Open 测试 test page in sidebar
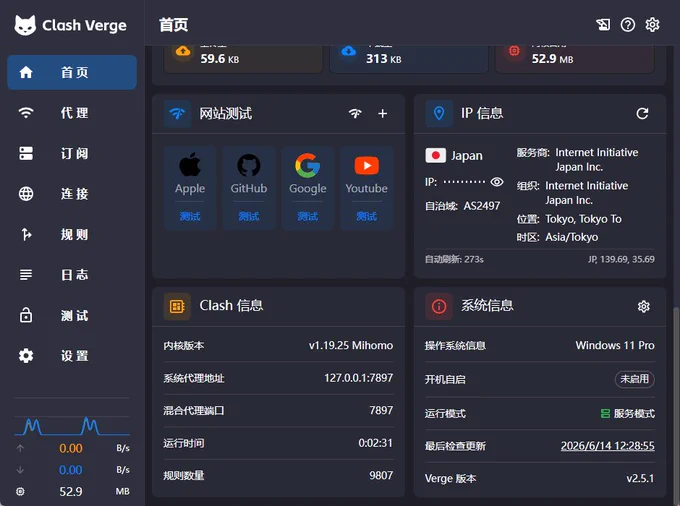Viewport: 680px width, 506px height. (x=72, y=315)
